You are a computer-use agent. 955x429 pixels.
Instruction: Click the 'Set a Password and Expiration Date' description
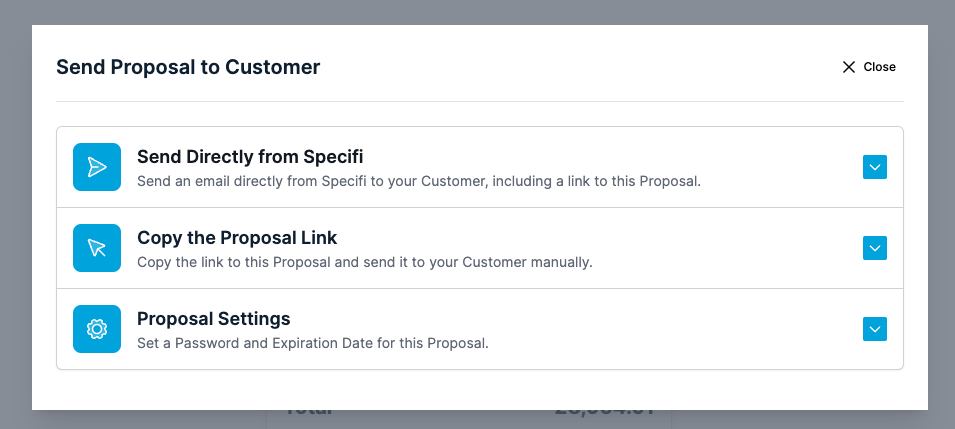pyautogui.click(x=313, y=344)
